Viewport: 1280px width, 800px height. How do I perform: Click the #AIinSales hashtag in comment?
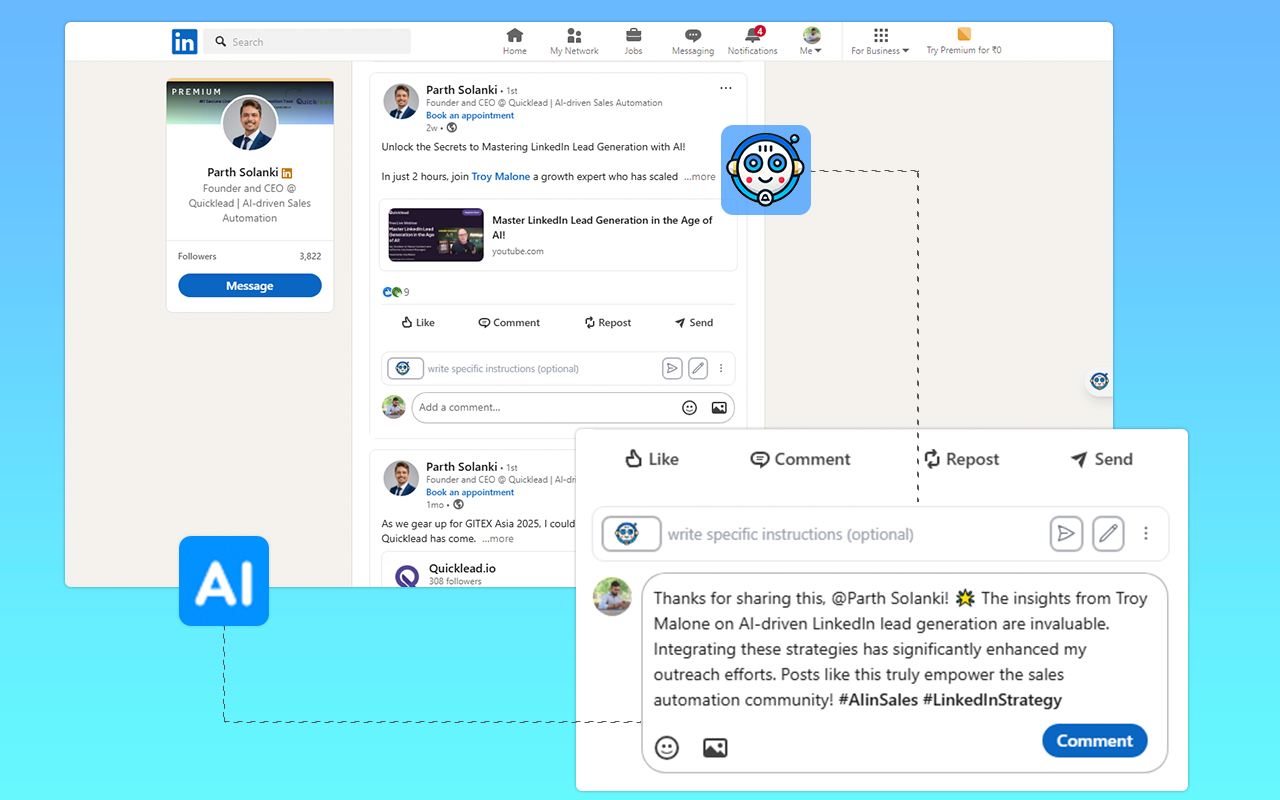coord(877,700)
